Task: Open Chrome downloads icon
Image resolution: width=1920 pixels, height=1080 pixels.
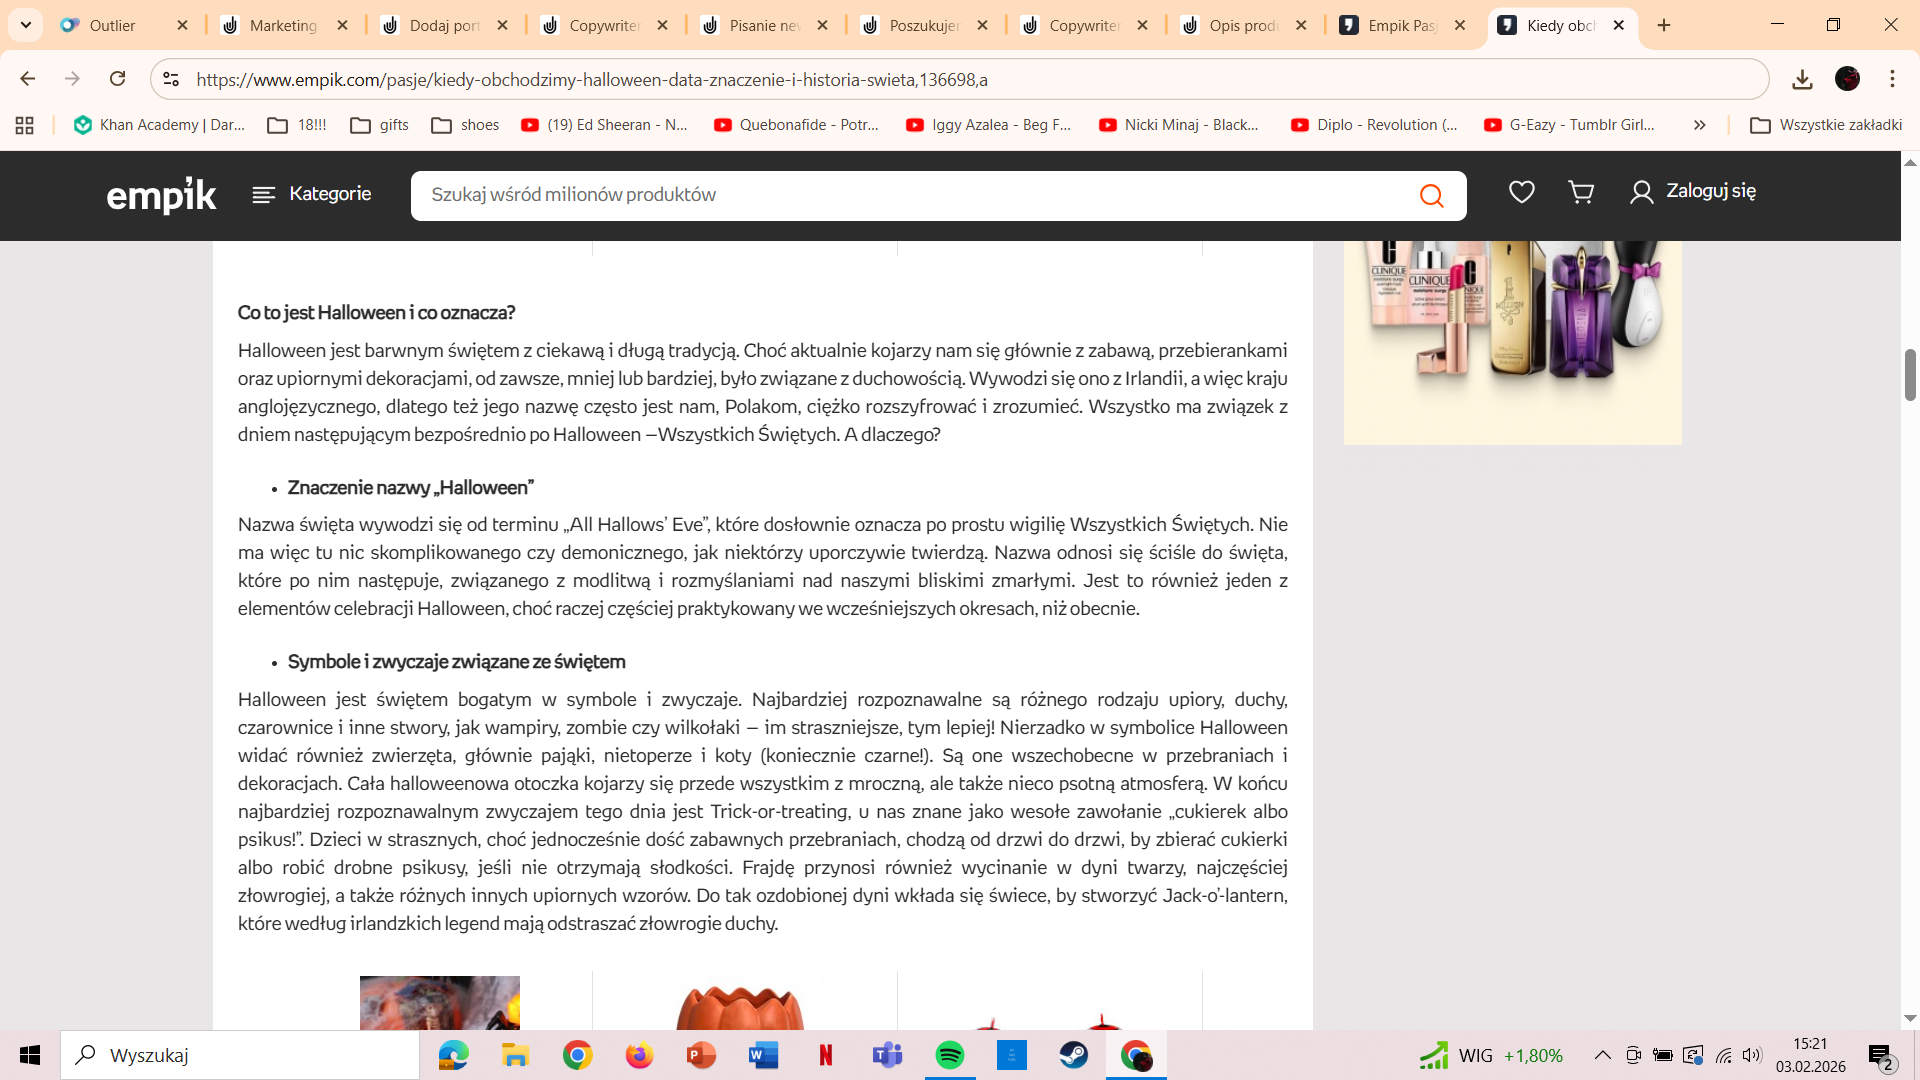Action: (x=1802, y=79)
